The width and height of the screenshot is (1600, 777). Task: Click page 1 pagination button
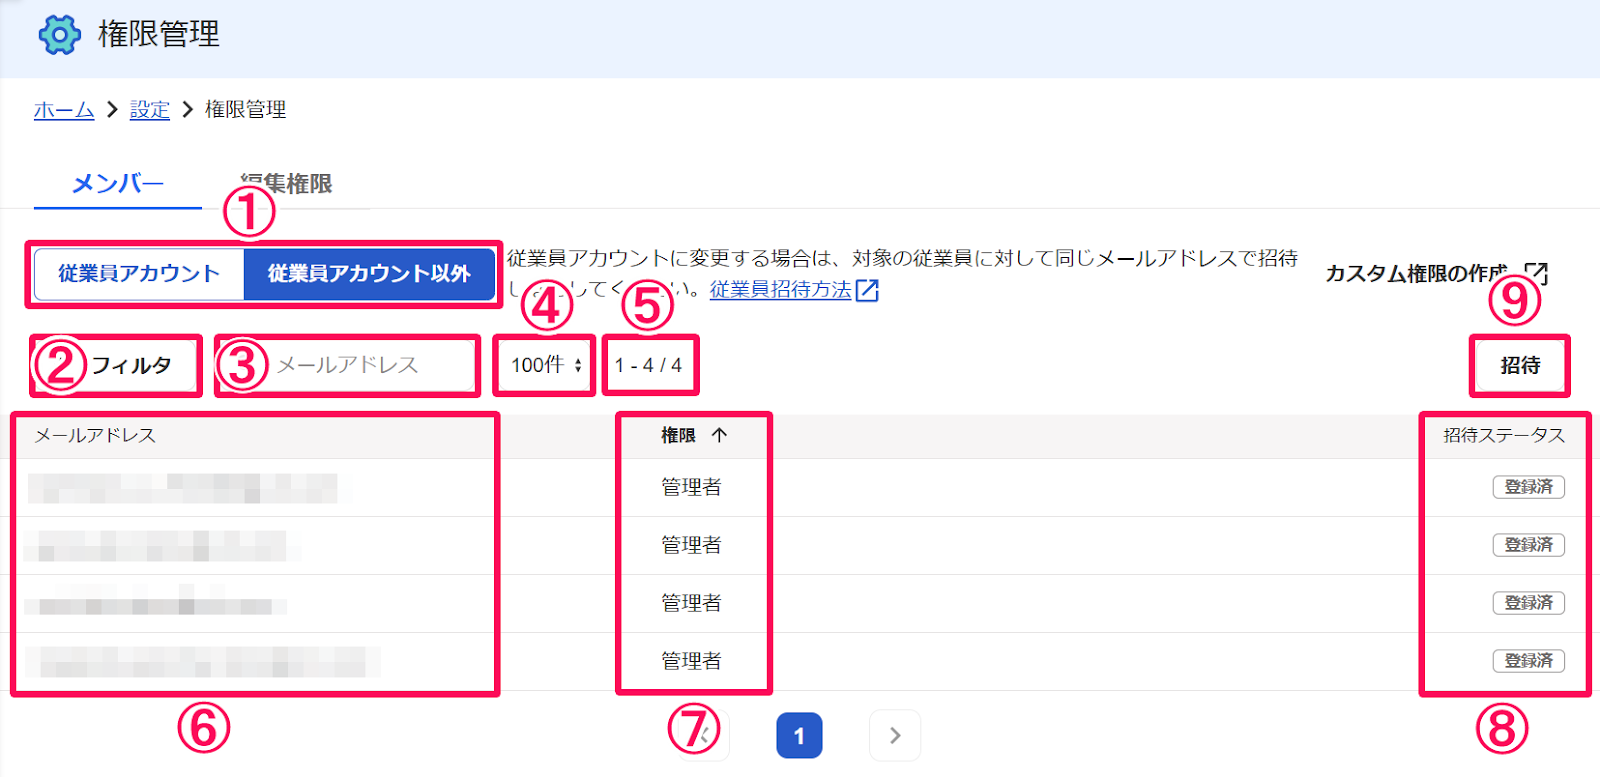pyautogui.click(x=799, y=736)
